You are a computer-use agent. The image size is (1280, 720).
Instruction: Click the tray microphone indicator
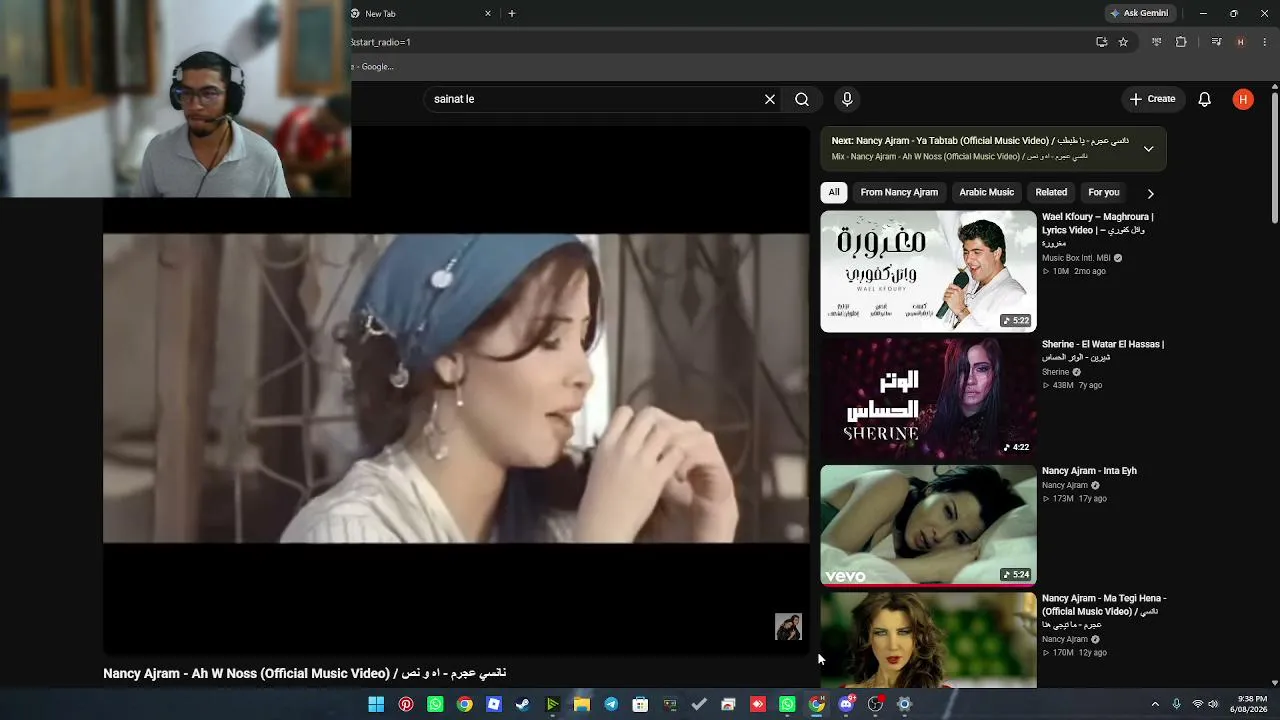(1176, 704)
